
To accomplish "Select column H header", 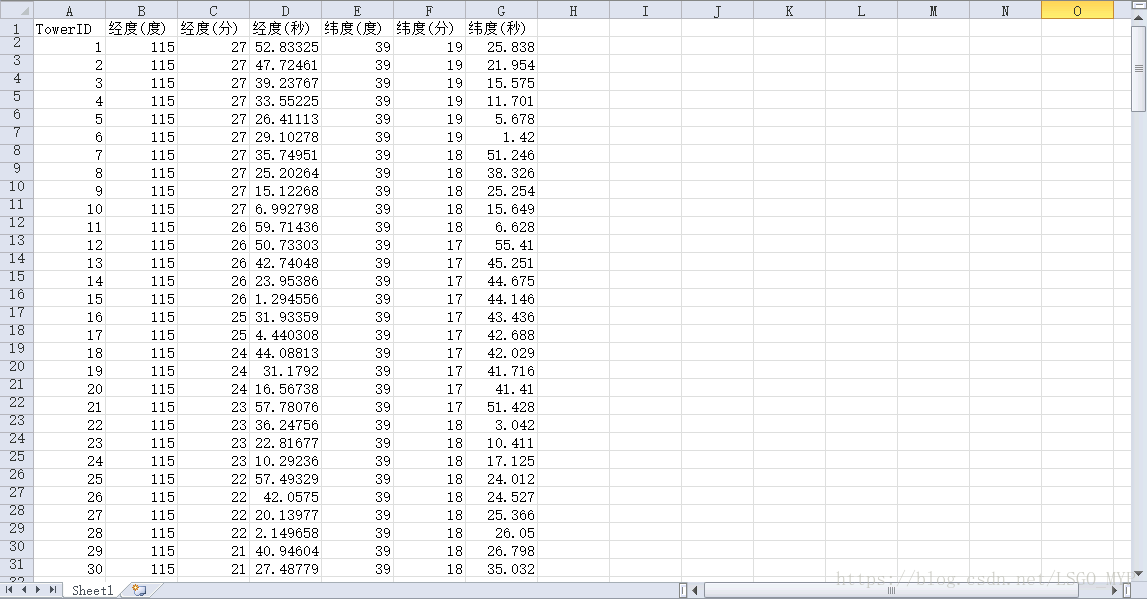I will point(573,10).
